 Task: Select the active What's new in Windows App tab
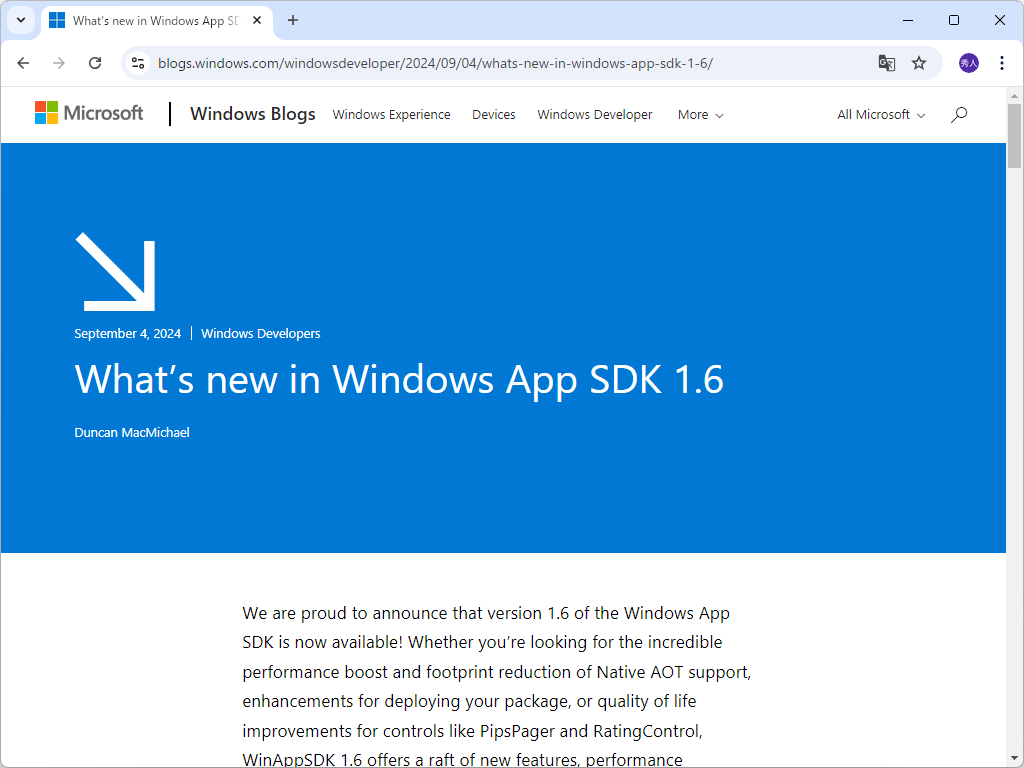coord(157,20)
